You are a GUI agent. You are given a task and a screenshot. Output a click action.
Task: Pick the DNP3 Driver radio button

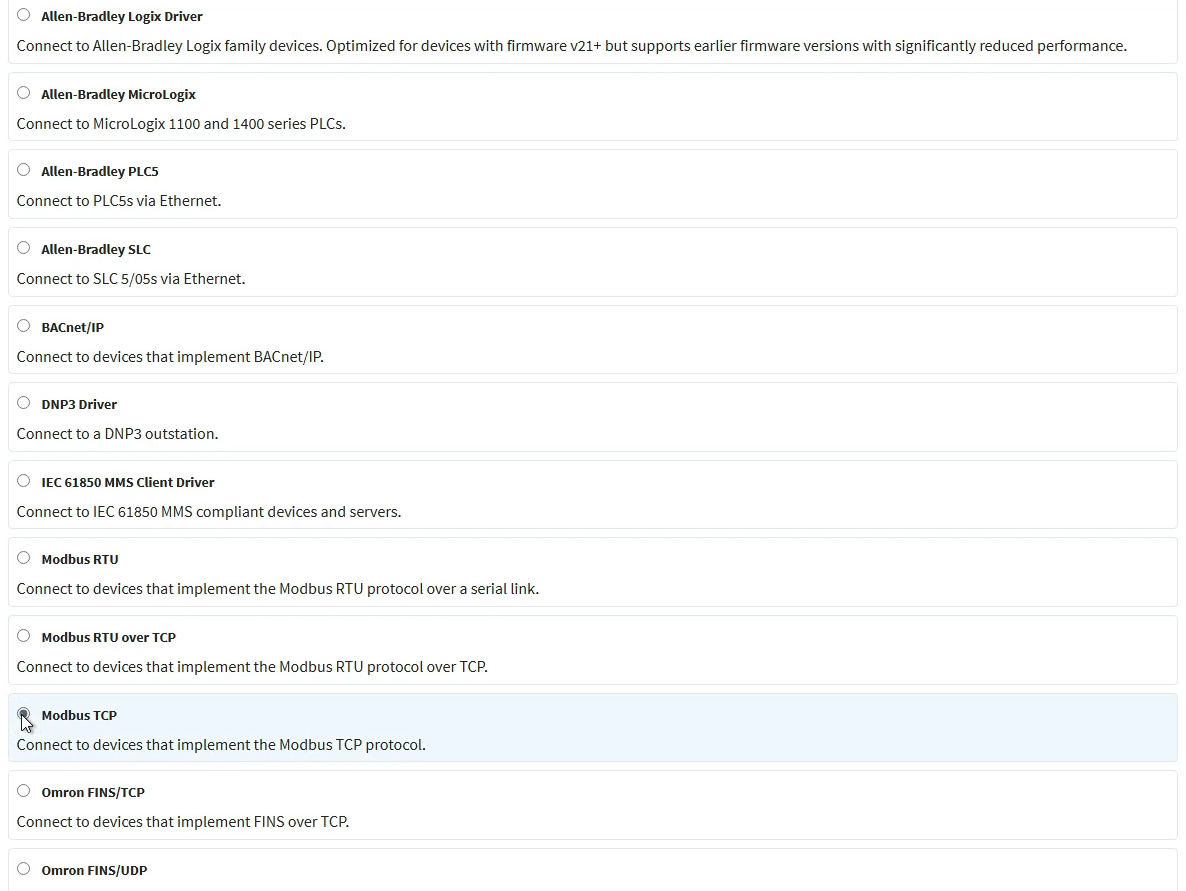[23, 402]
